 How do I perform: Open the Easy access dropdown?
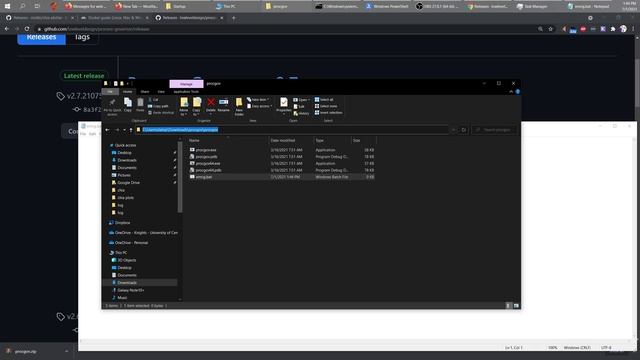click(x=260, y=106)
